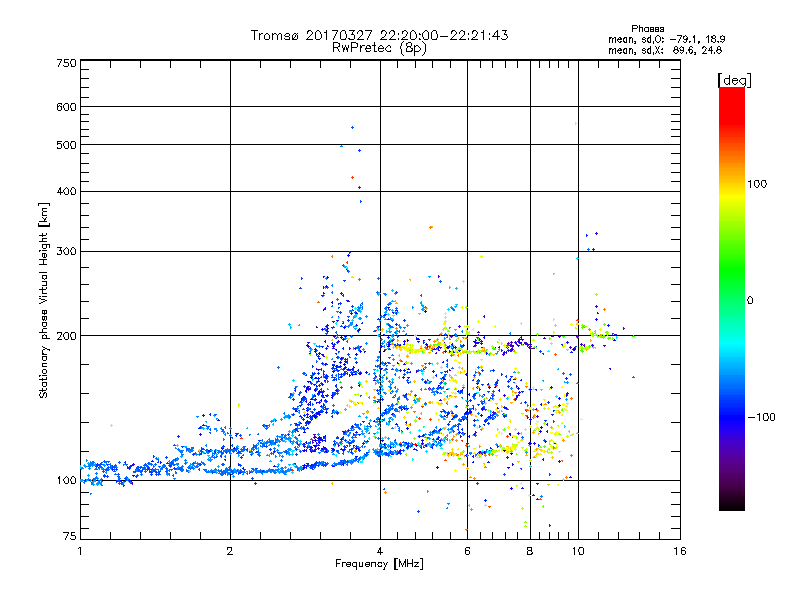Click the plot title 'Tromsø 20170327 22:20:00-22:21:43'

(379, 35)
